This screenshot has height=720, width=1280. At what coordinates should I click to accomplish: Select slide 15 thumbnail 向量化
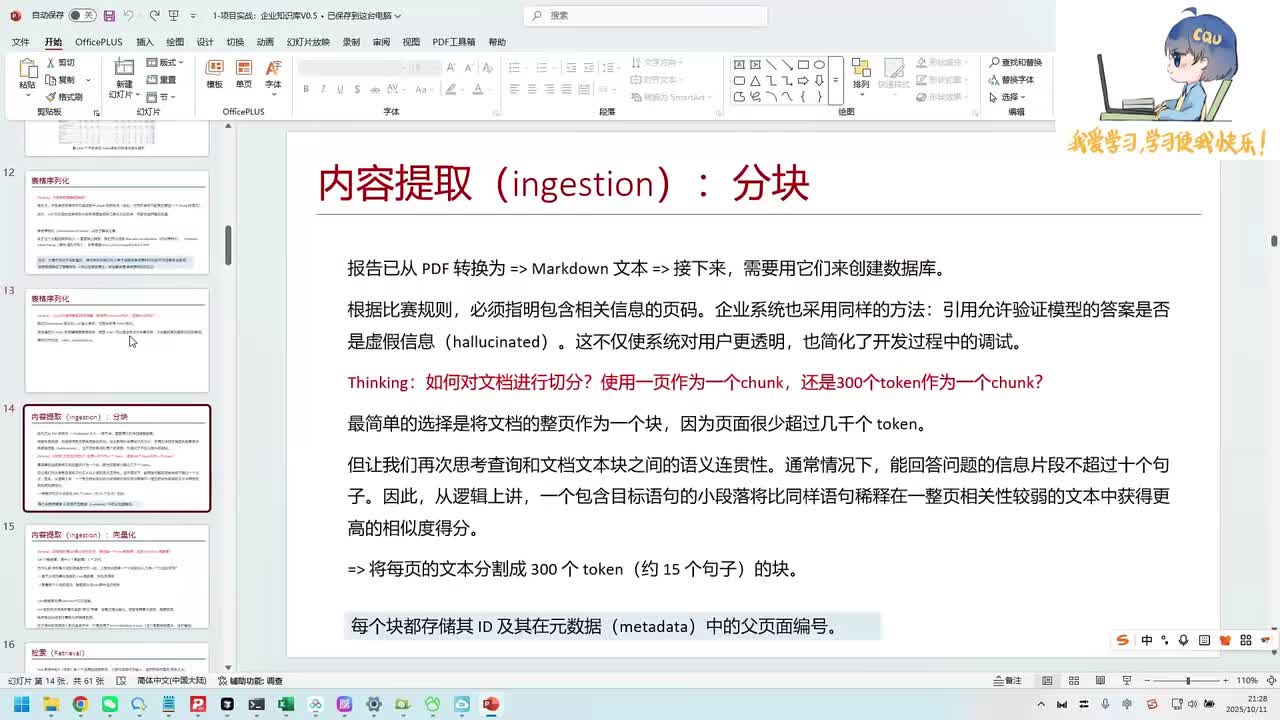pos(117,577)
